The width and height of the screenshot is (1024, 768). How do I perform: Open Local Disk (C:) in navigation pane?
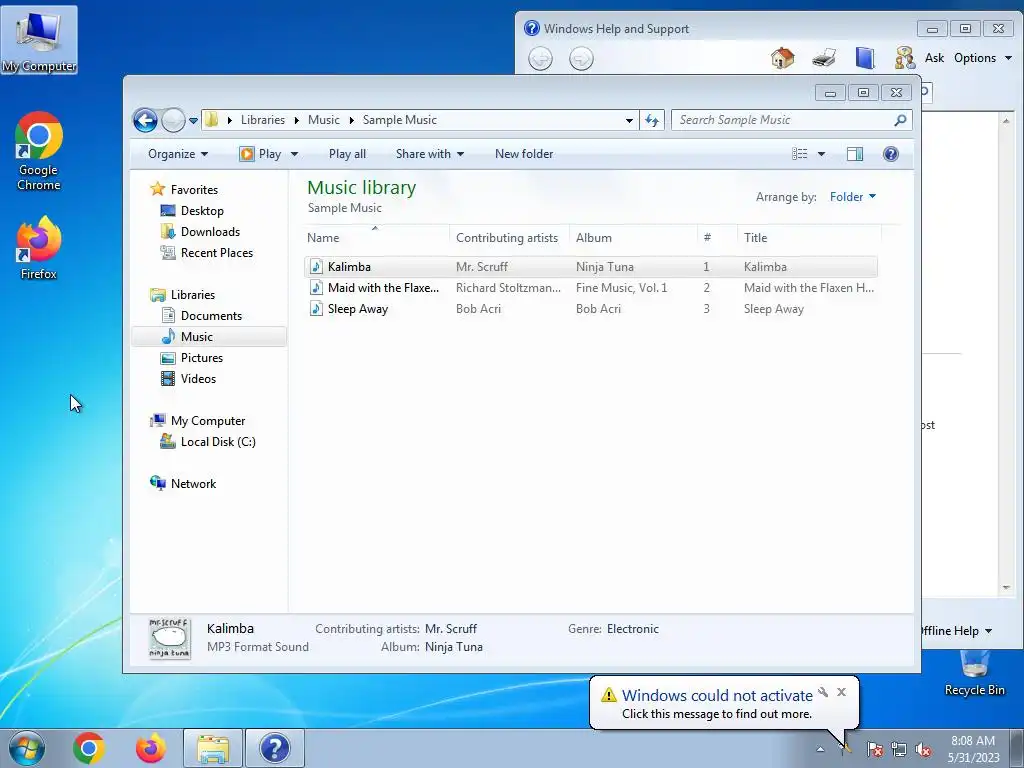217,442
